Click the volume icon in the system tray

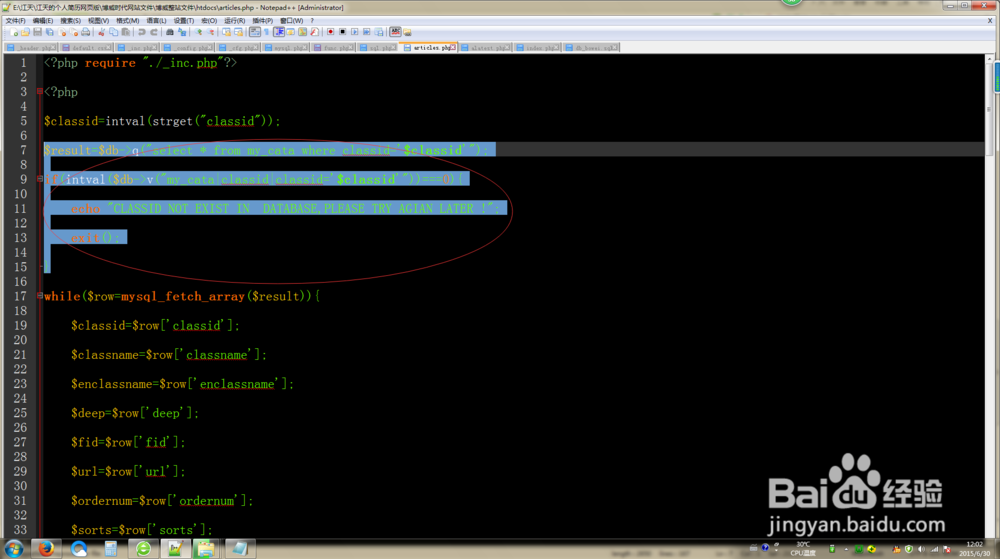click(x=921, y=549)
